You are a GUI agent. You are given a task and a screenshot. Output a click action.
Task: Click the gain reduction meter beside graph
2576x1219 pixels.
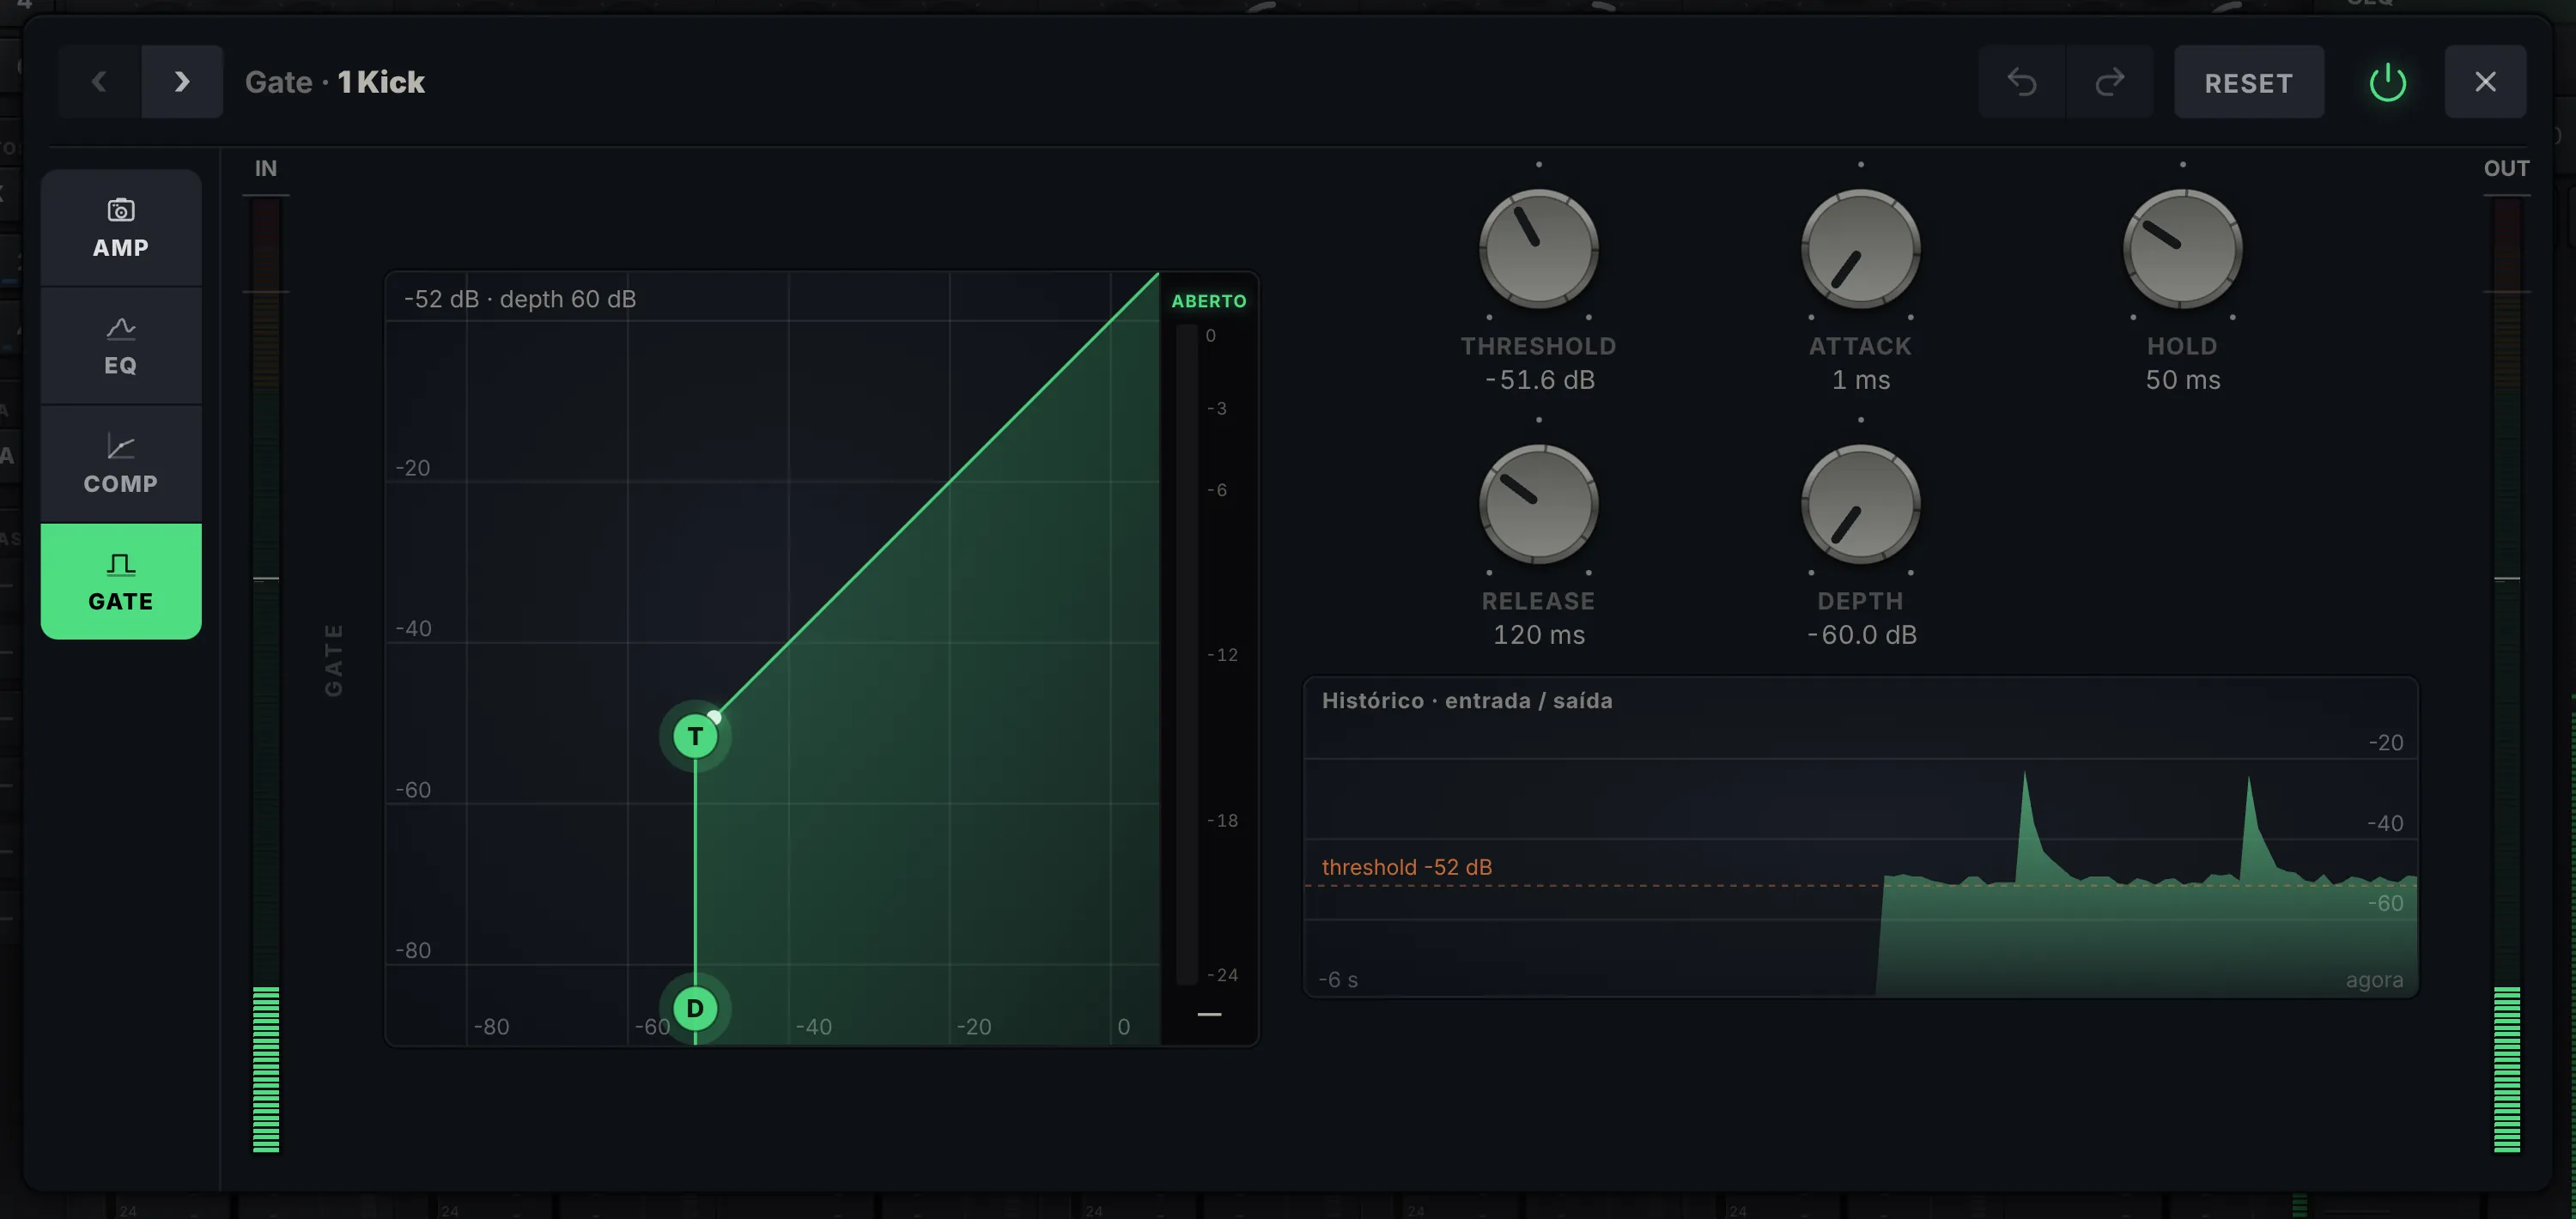[1187, 655]
